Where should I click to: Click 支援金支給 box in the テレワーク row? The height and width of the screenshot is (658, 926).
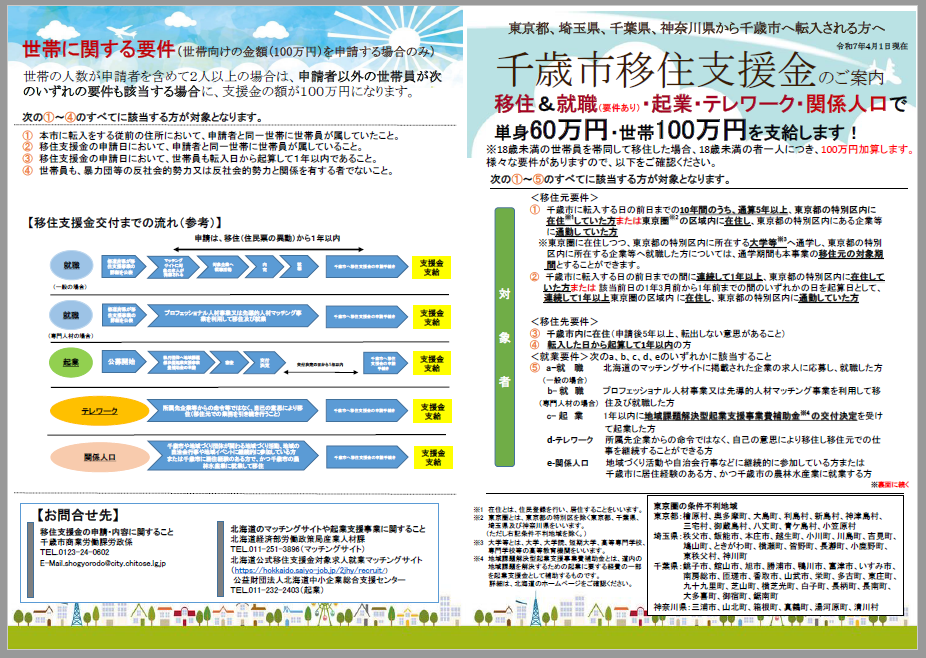(431, 410)
